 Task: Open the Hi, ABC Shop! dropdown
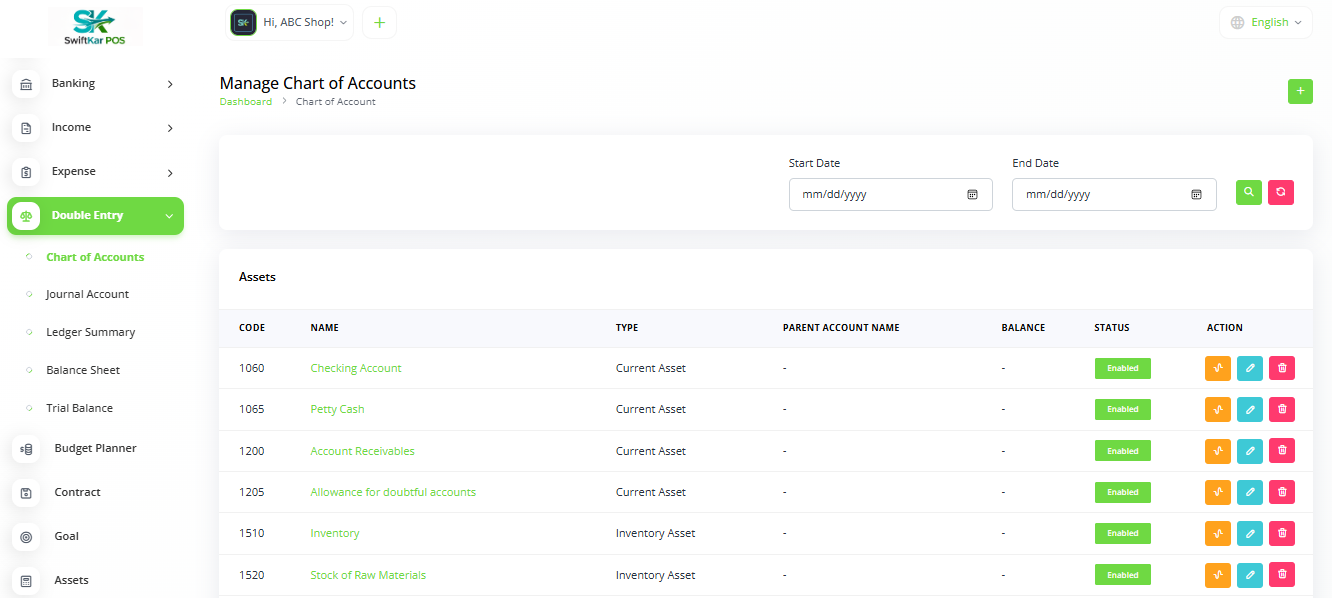pos(292,22)
